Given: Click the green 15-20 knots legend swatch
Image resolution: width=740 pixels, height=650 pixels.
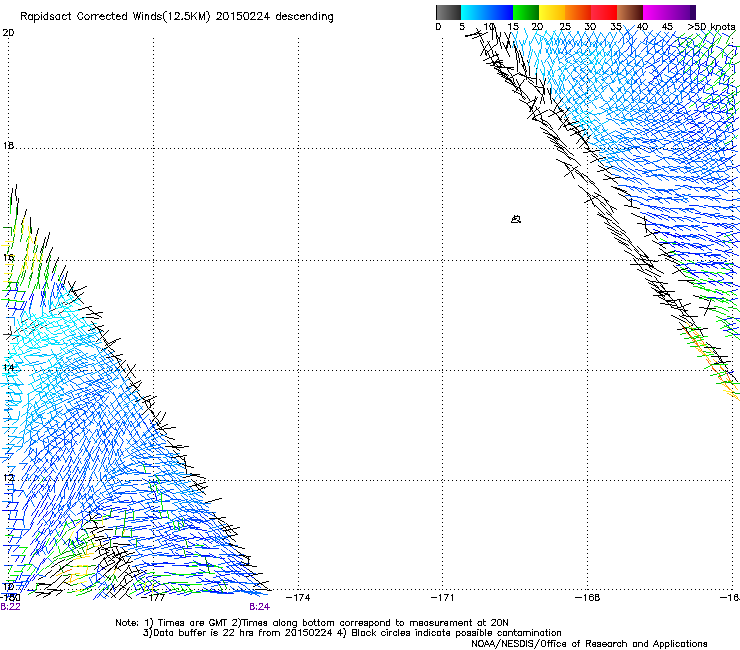Looking at the screenshot, I should point(526,12).
